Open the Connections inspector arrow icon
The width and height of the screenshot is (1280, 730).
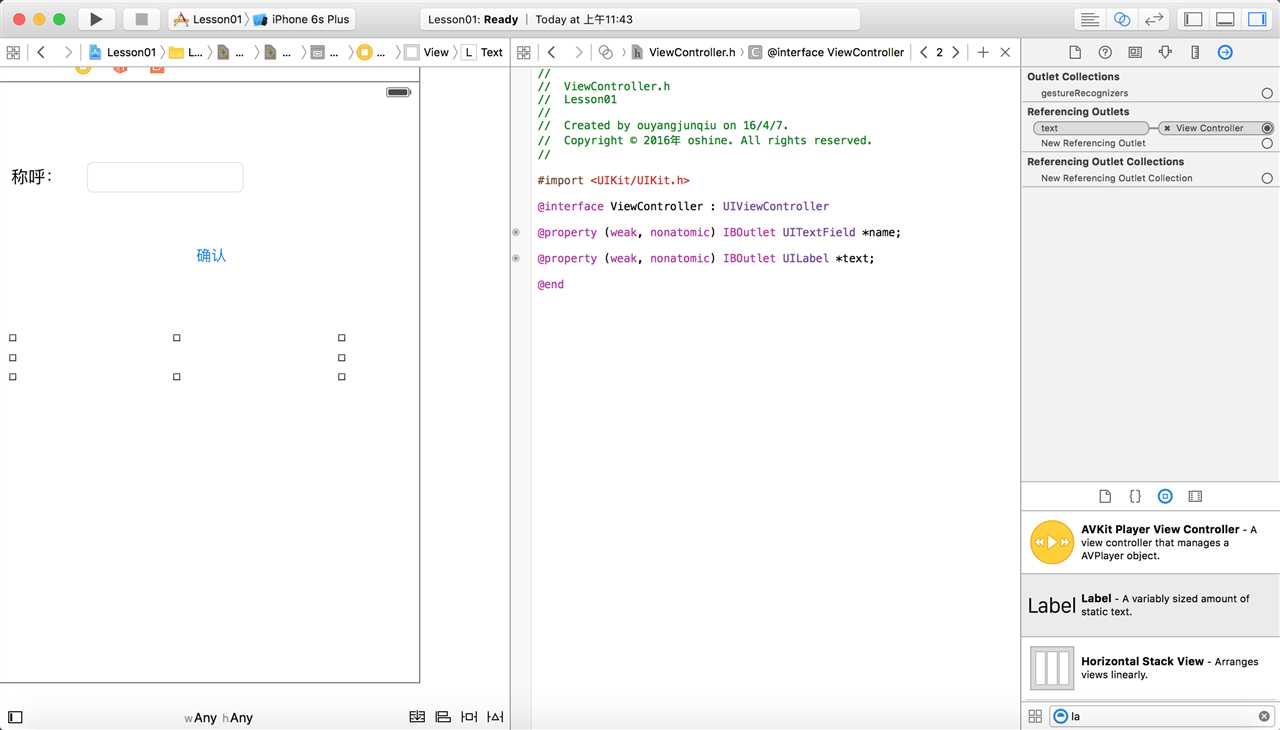tap(1225, 52)
